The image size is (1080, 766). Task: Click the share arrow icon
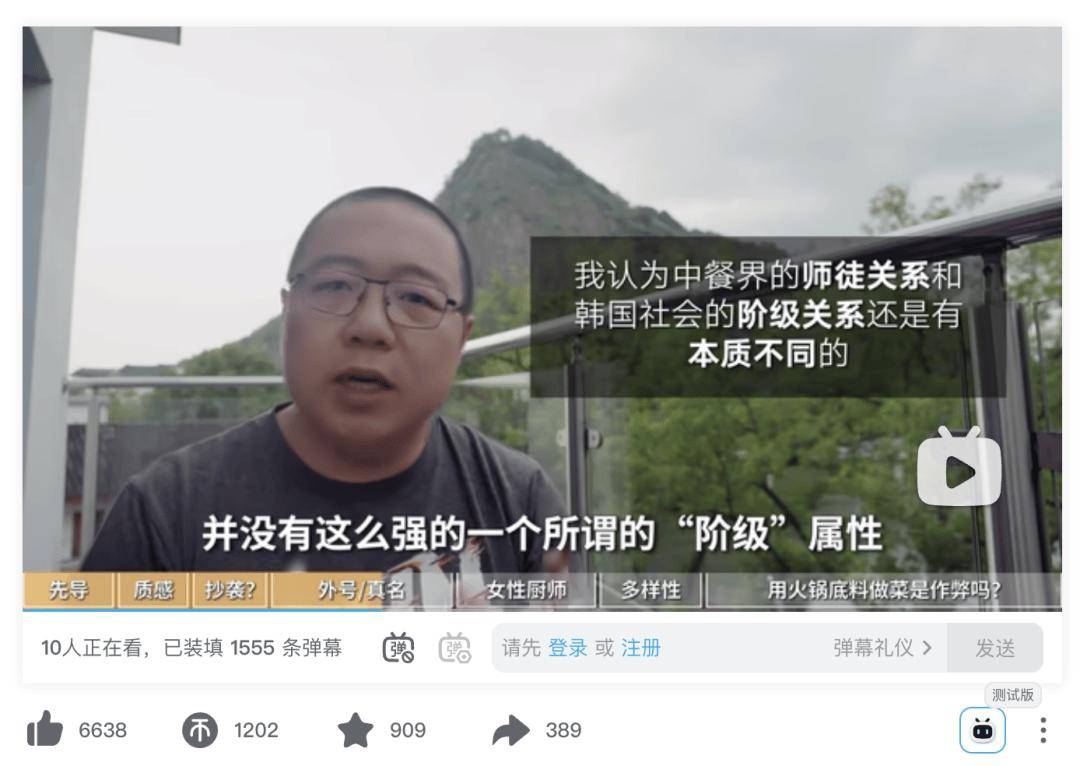(x=510, y=730)
